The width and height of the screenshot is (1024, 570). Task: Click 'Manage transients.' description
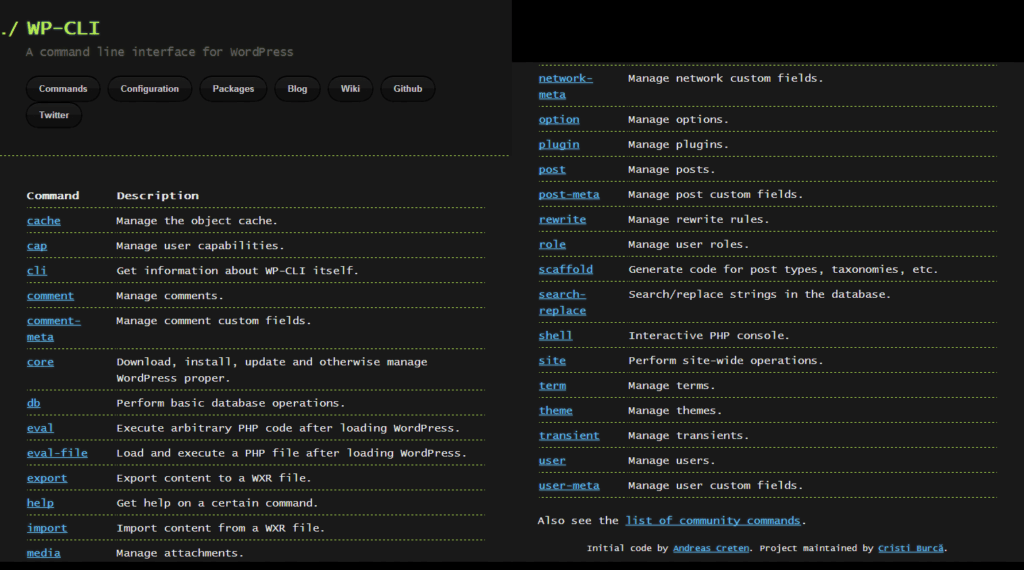point(688,435)
